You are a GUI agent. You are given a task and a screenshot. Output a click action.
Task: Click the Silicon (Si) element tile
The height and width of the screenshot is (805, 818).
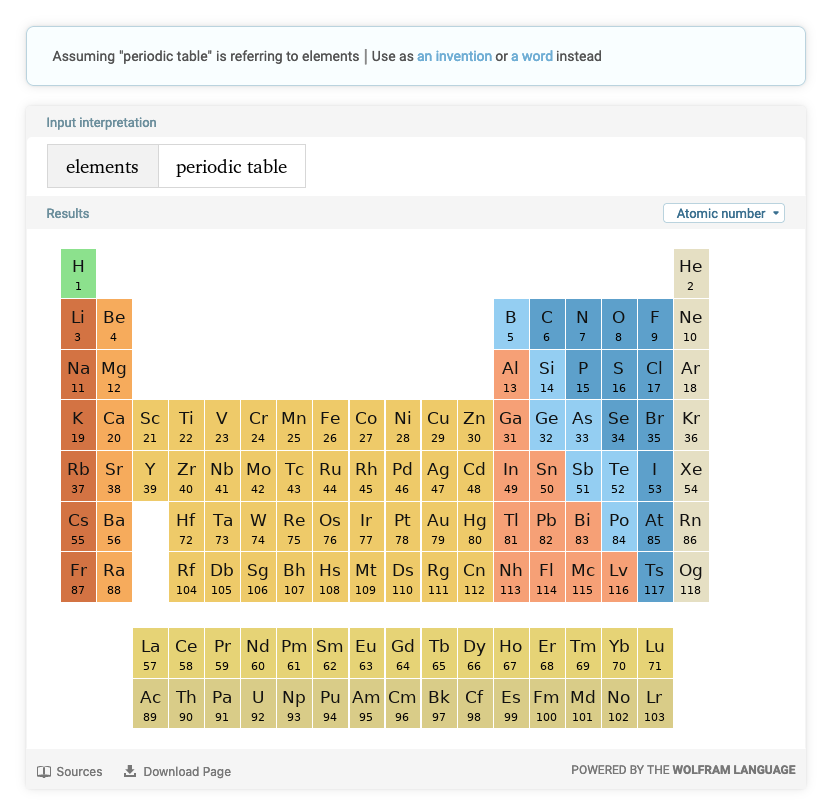(x=546, y=375)
